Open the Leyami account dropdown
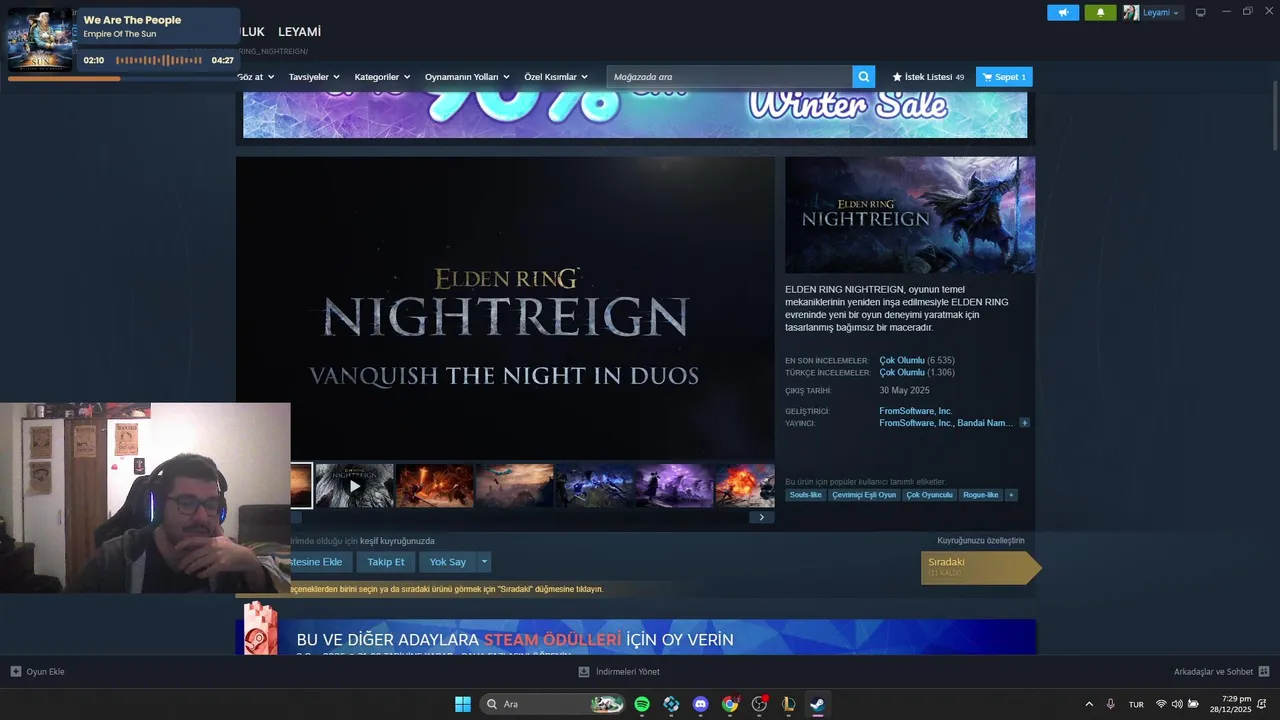Viewport: 1280px width, 720px height. 1160,12
